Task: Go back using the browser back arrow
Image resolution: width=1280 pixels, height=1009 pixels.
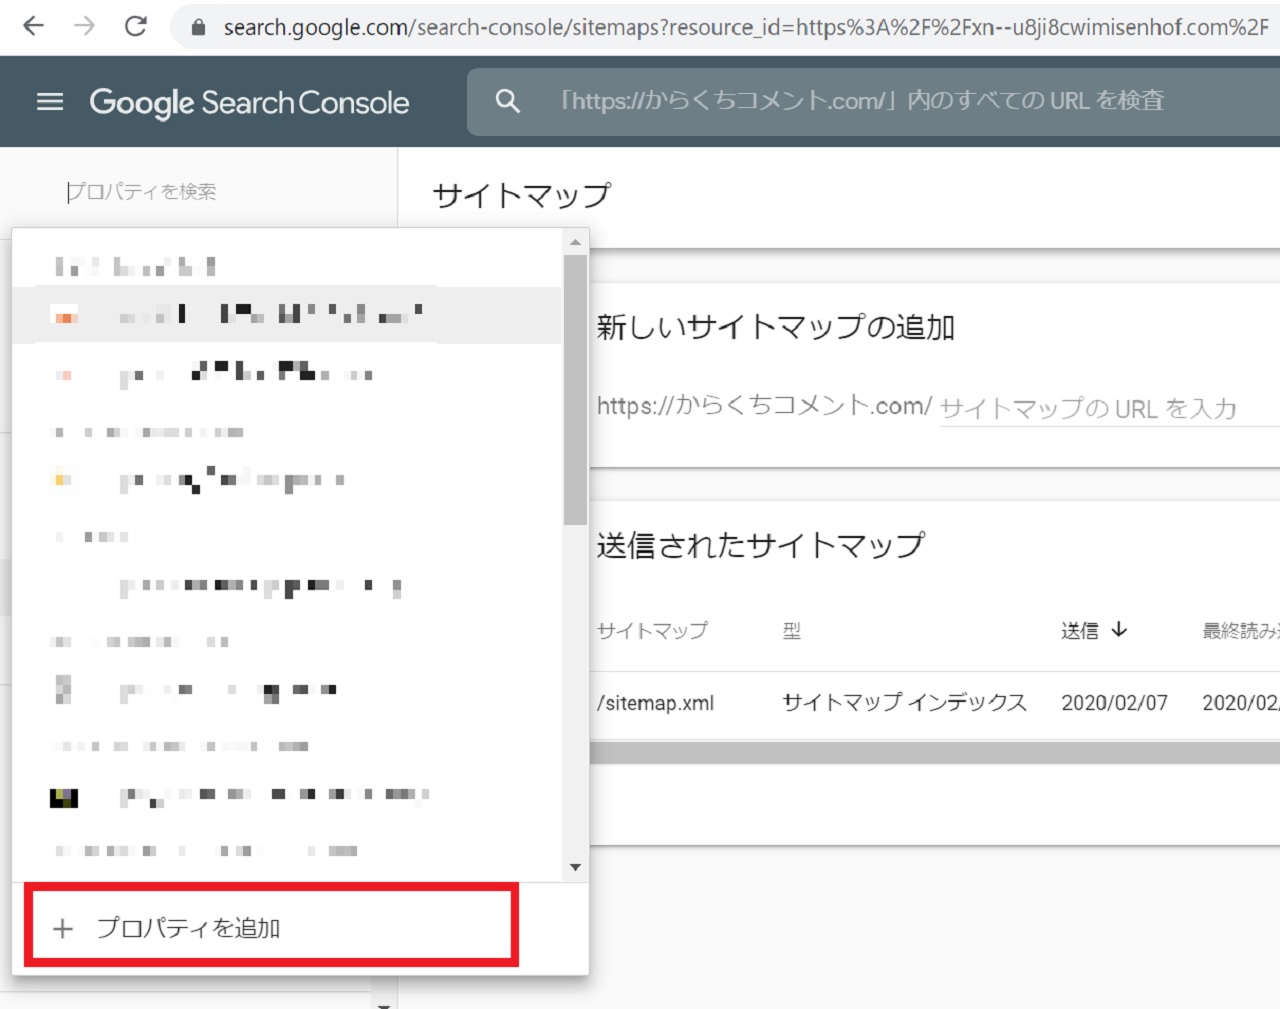Action: (34, 27)
